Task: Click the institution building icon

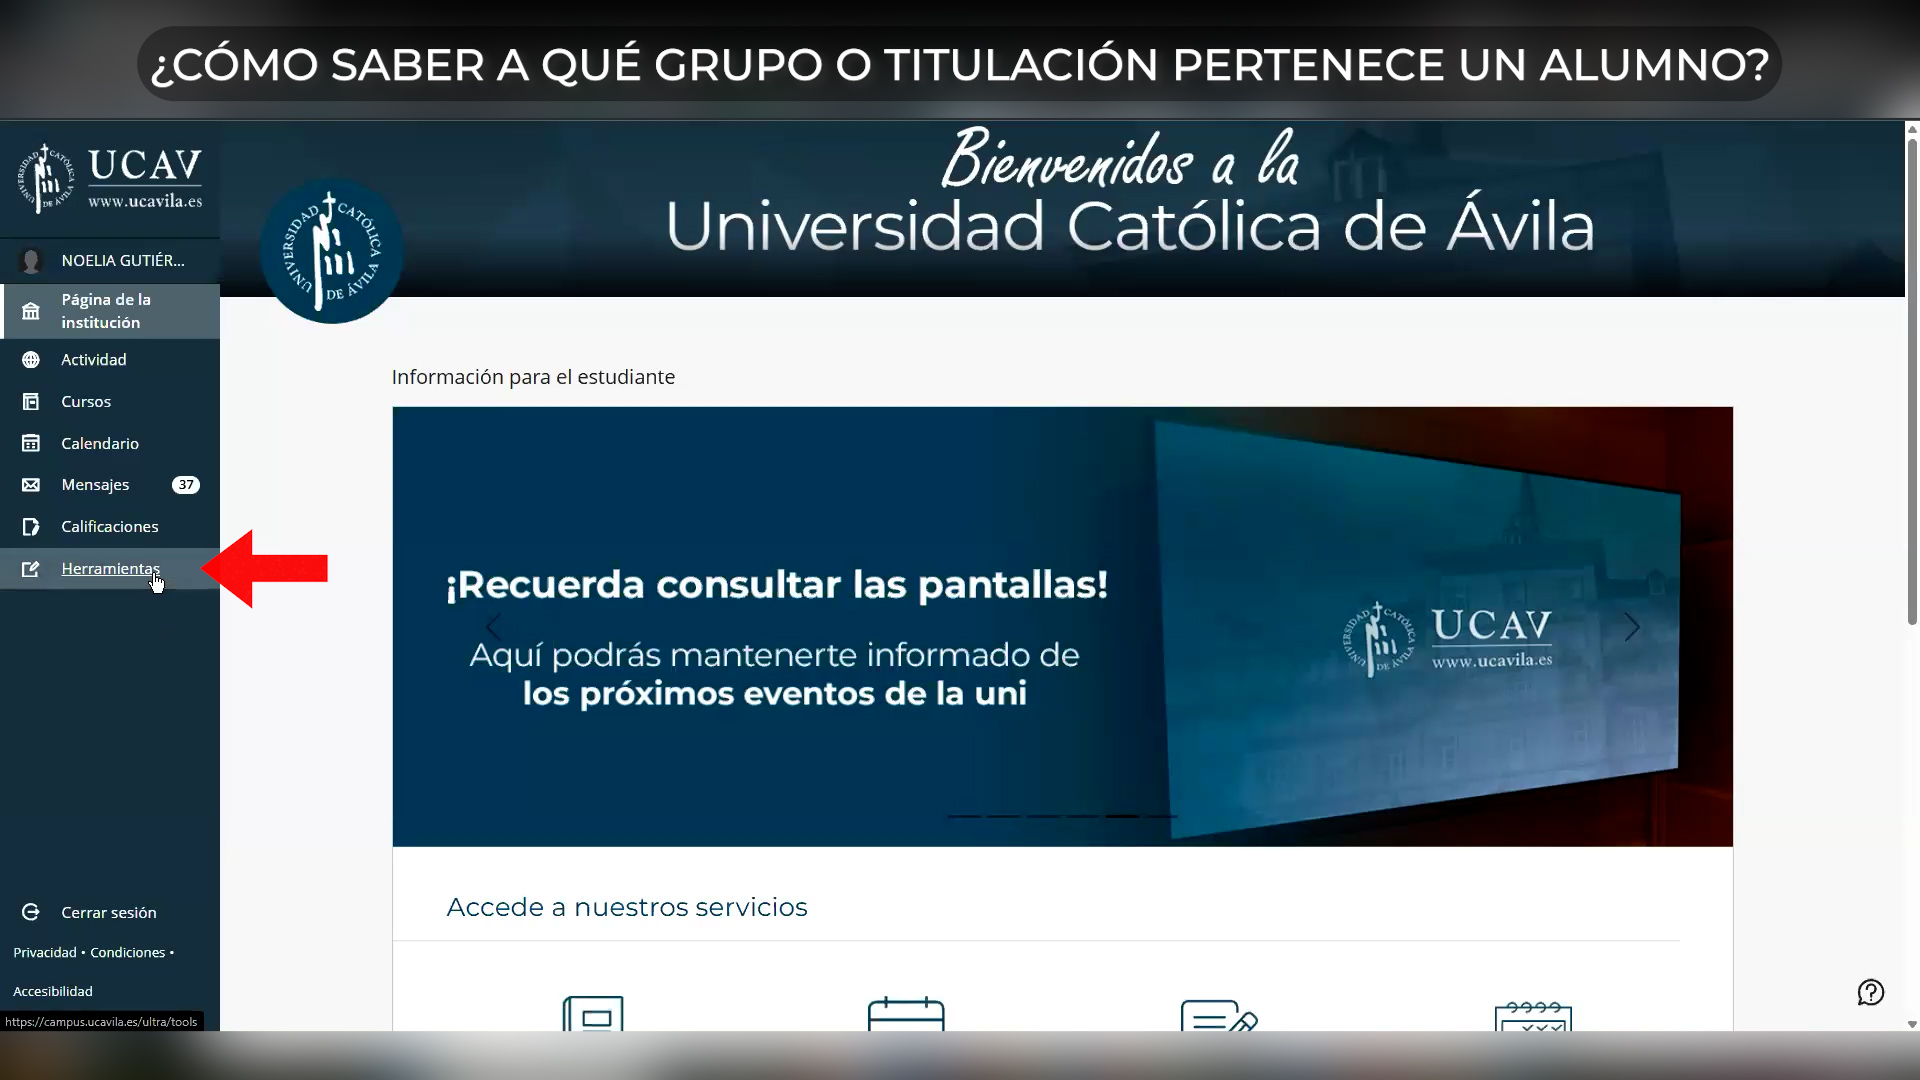Action: 31,311
